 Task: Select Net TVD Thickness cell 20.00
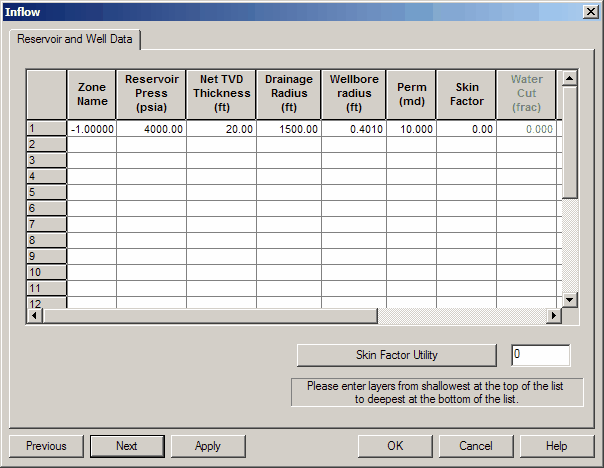pos(221,129)
